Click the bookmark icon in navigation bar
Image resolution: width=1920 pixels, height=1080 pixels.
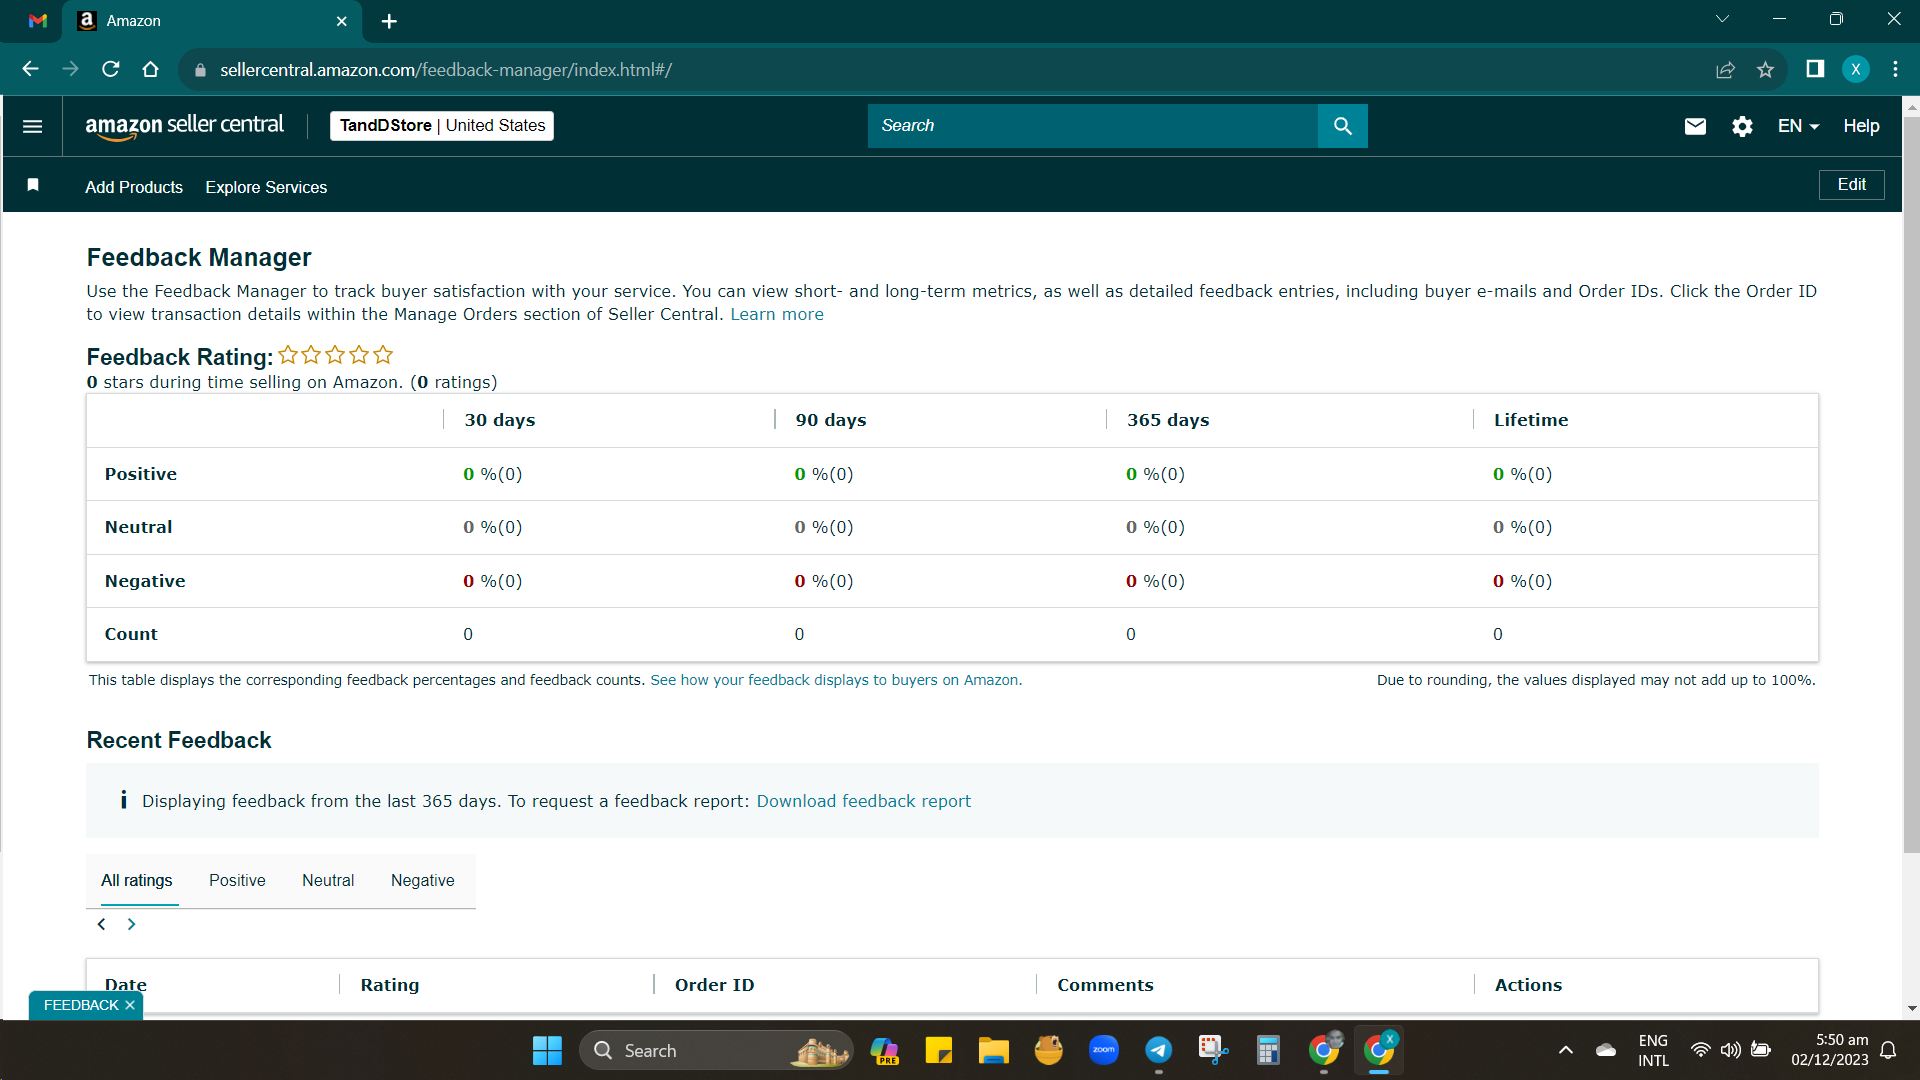click(x=33, y=185)
